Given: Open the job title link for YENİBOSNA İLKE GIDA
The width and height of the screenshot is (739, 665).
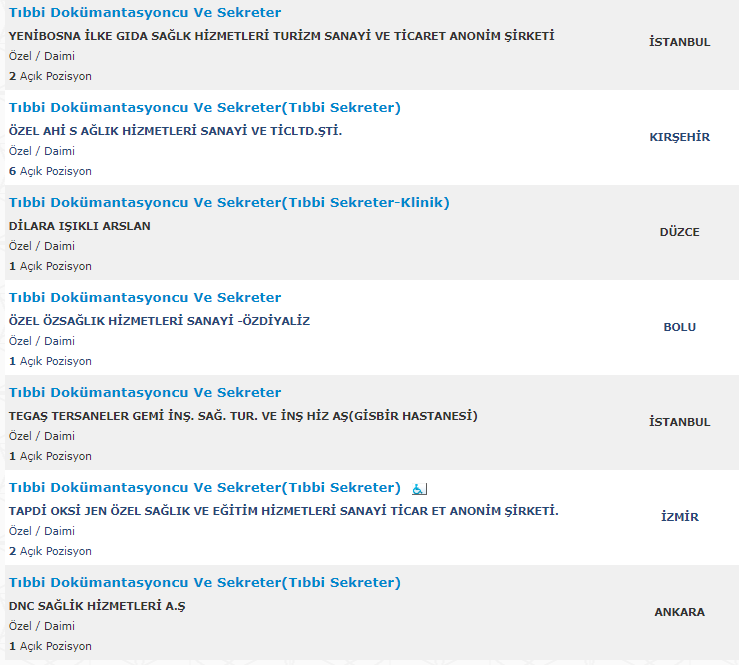Looking at the screenshot, I should click(145, 13).
